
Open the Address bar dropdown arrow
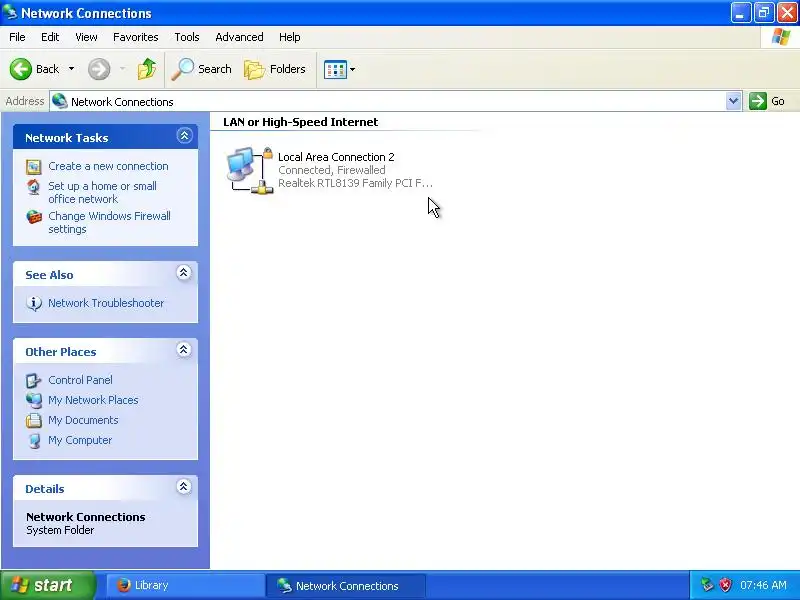733,101
